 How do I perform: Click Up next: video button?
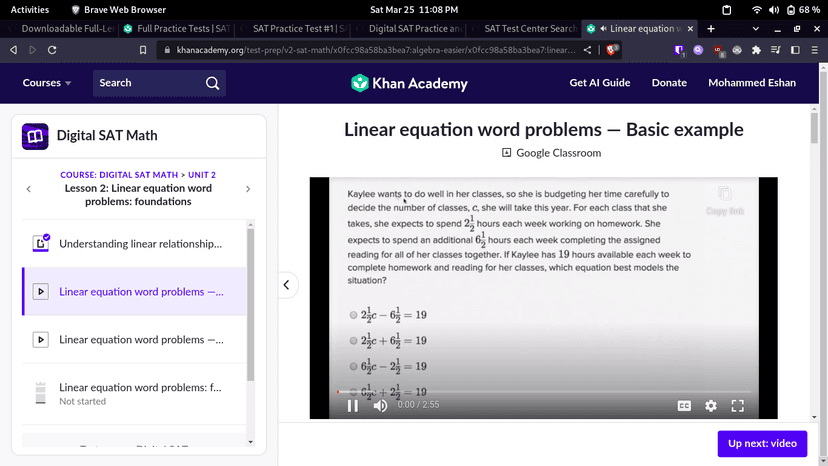coord(762,444)
